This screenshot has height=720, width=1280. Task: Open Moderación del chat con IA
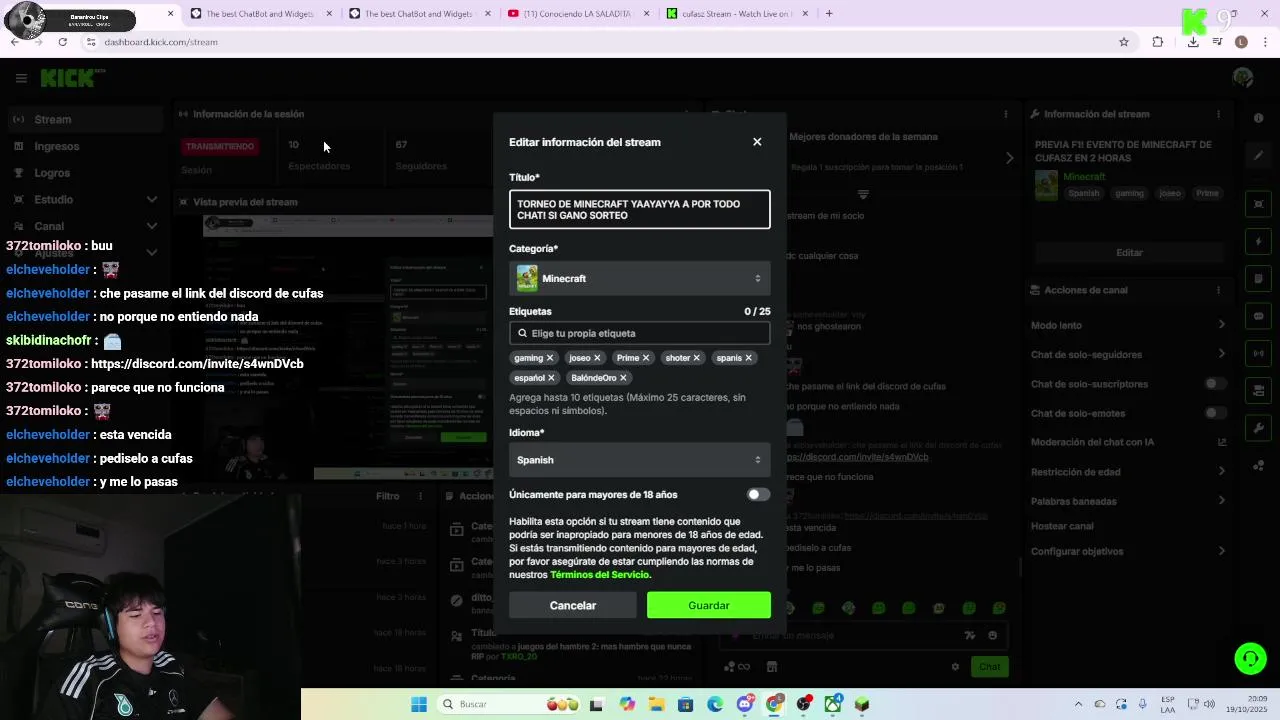pos(1128,442)
